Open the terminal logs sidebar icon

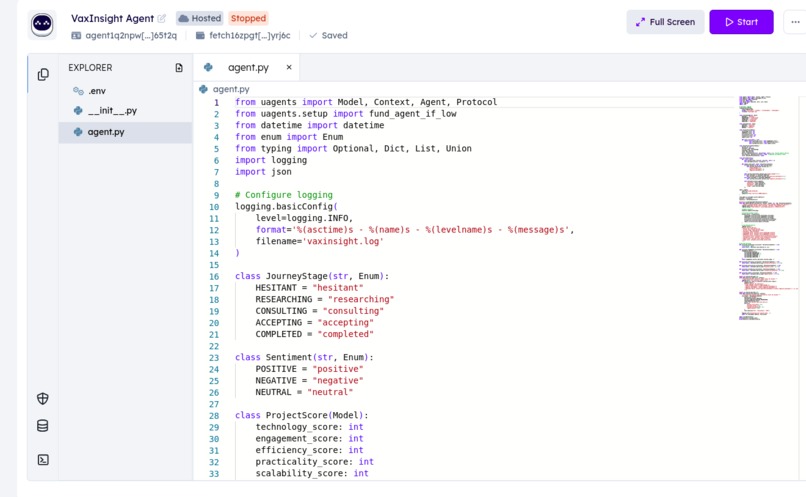pyautogui.click(x=43, y=459)
